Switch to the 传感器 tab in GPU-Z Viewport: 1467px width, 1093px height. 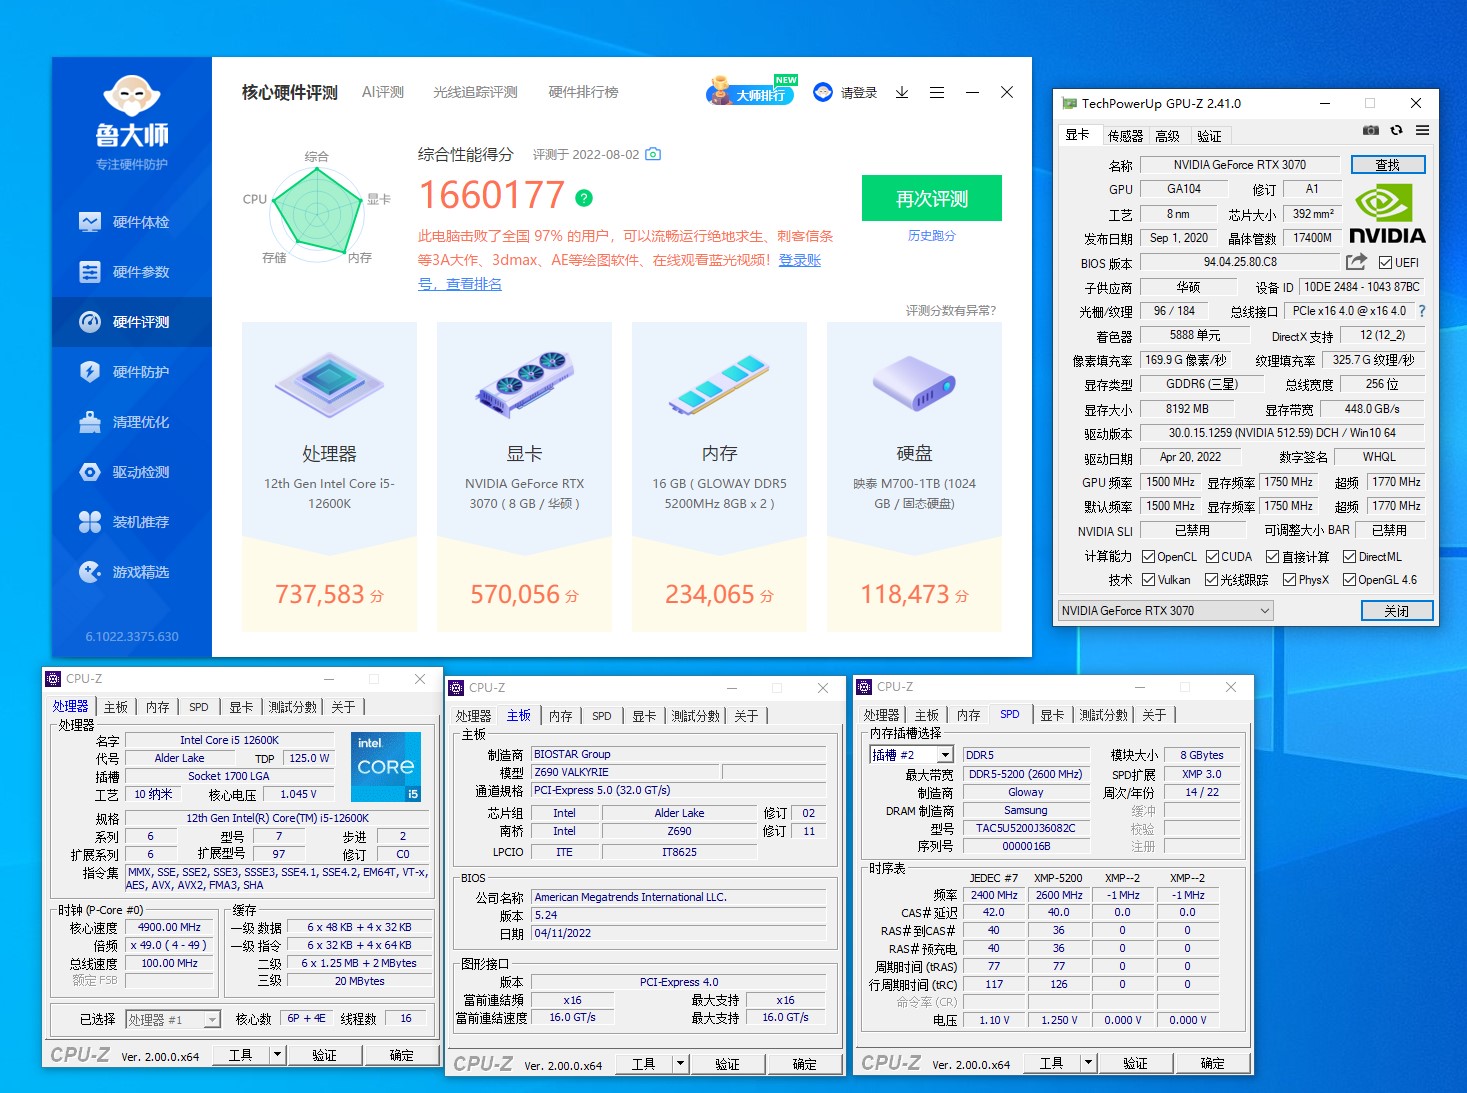1125,136
